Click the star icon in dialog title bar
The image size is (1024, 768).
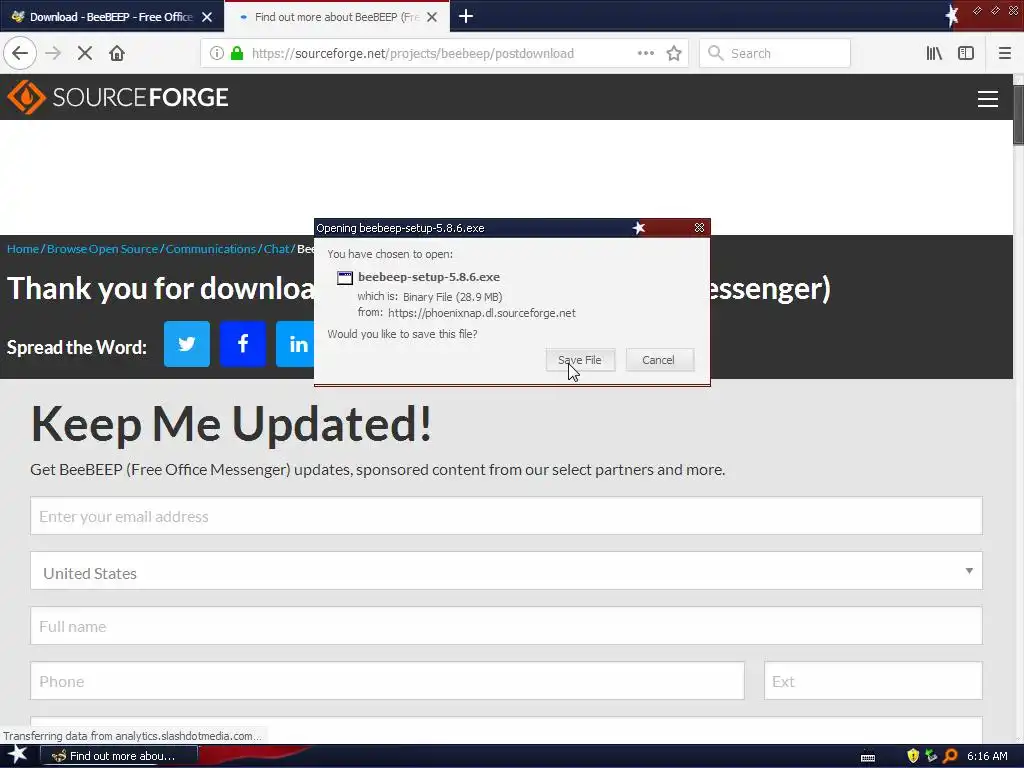click(639, 227)
